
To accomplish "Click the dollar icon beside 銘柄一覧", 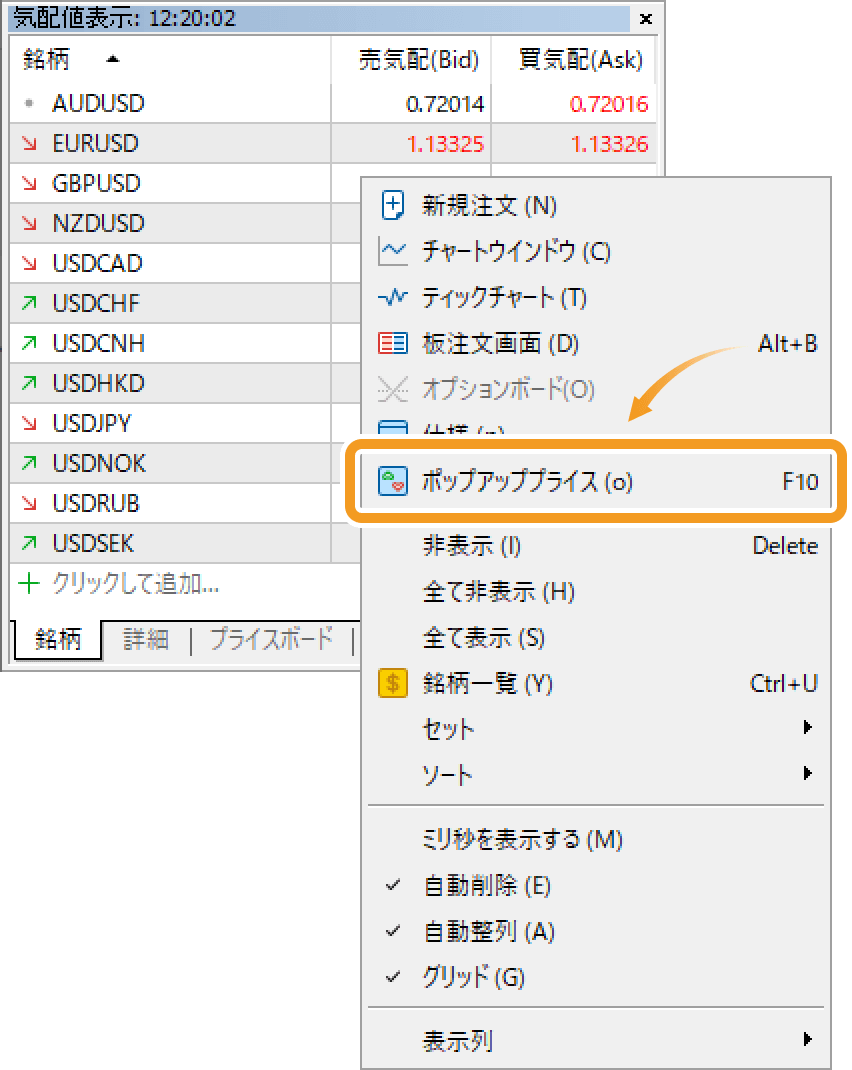I will (x=388, y=683).
